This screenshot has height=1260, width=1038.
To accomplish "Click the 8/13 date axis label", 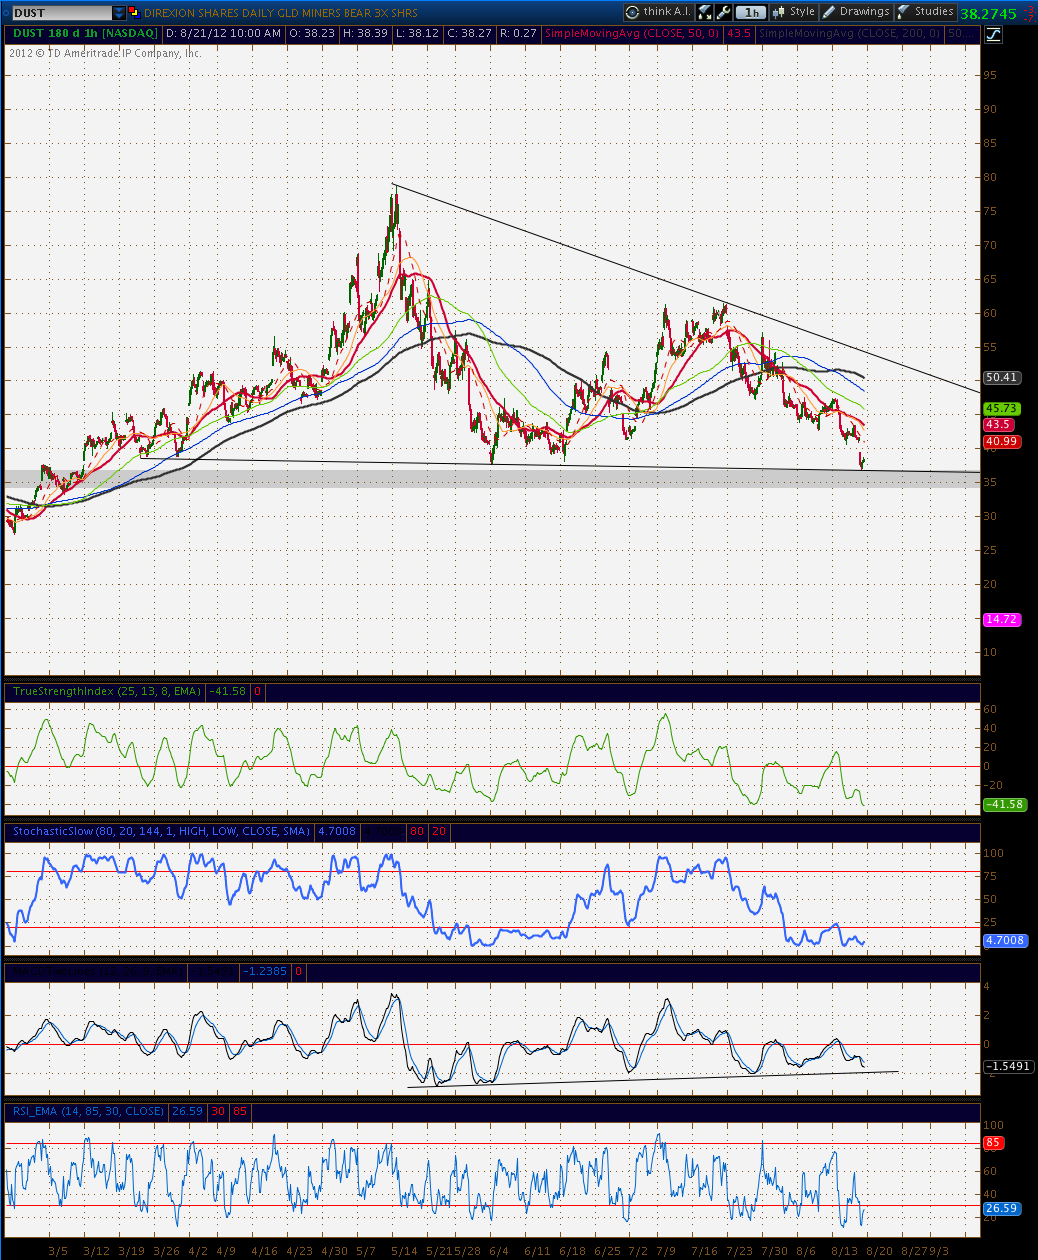I will click(x=843, y=1250).
